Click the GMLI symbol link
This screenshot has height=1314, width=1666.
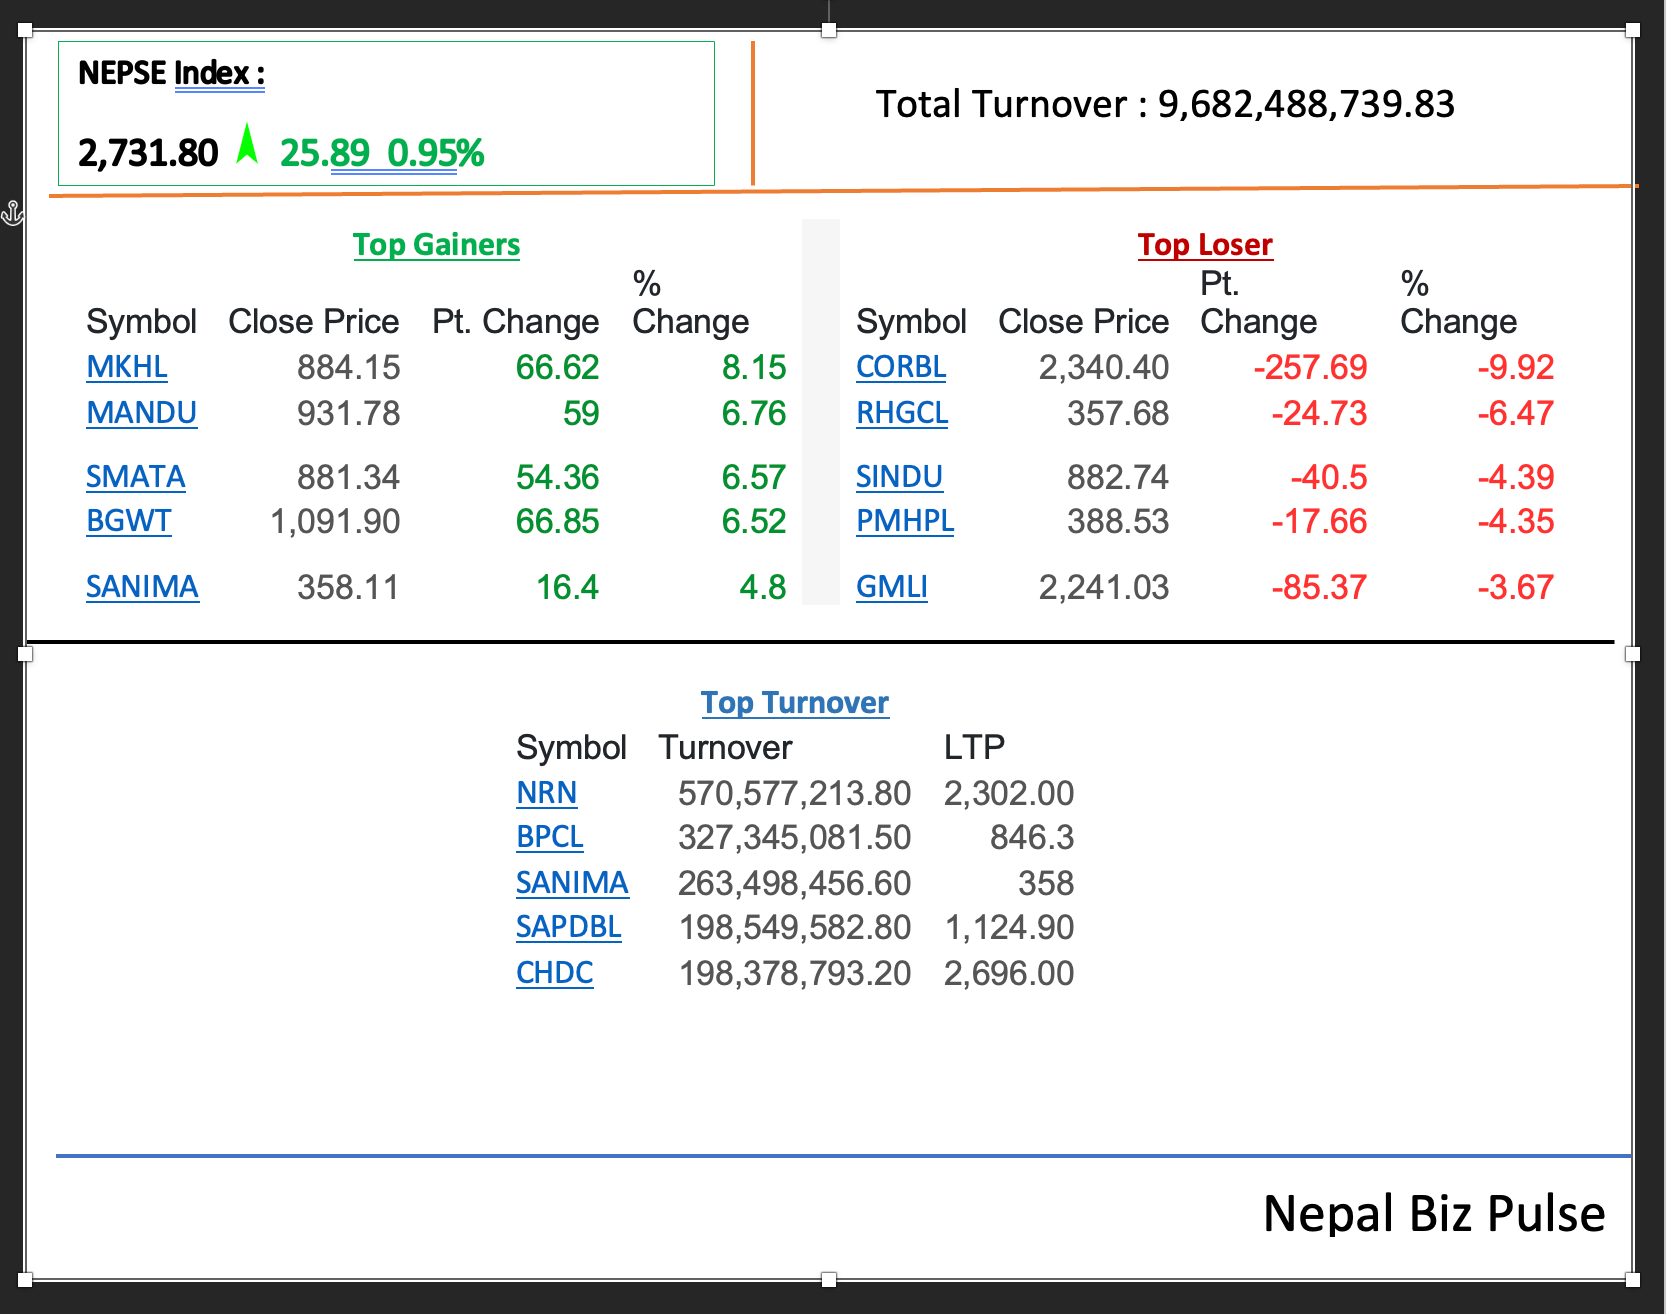pos(891,587)
